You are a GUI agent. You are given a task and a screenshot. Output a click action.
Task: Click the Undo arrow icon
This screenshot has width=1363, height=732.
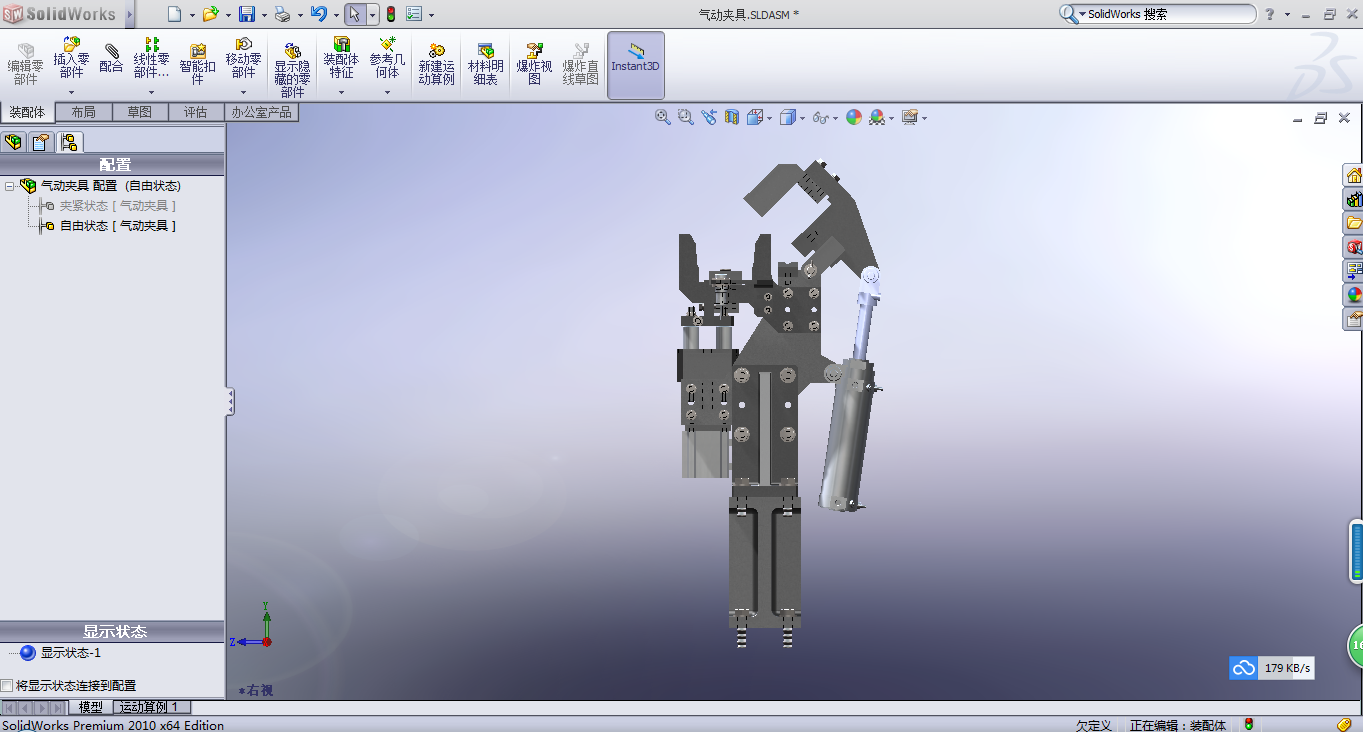pyautogui.click(x=319, y=14)
